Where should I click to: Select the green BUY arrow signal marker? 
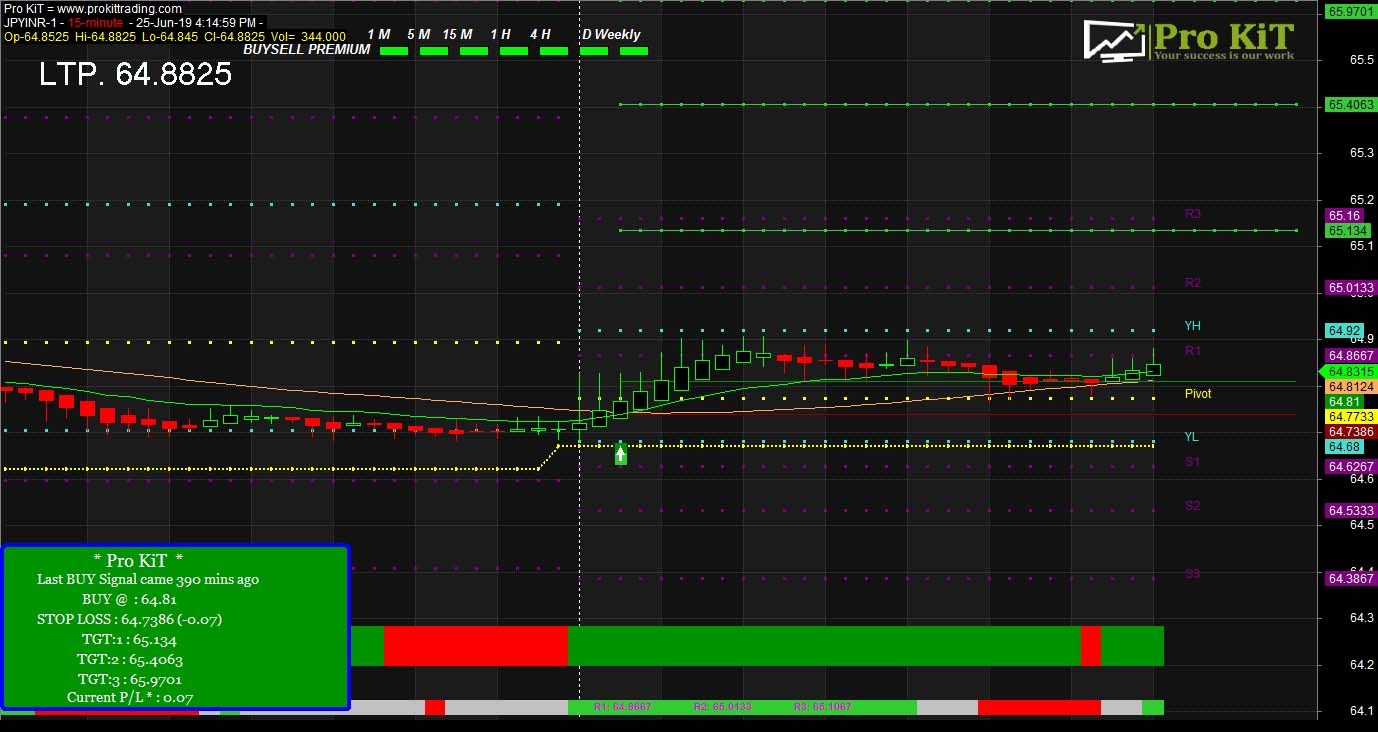point(620,453)
